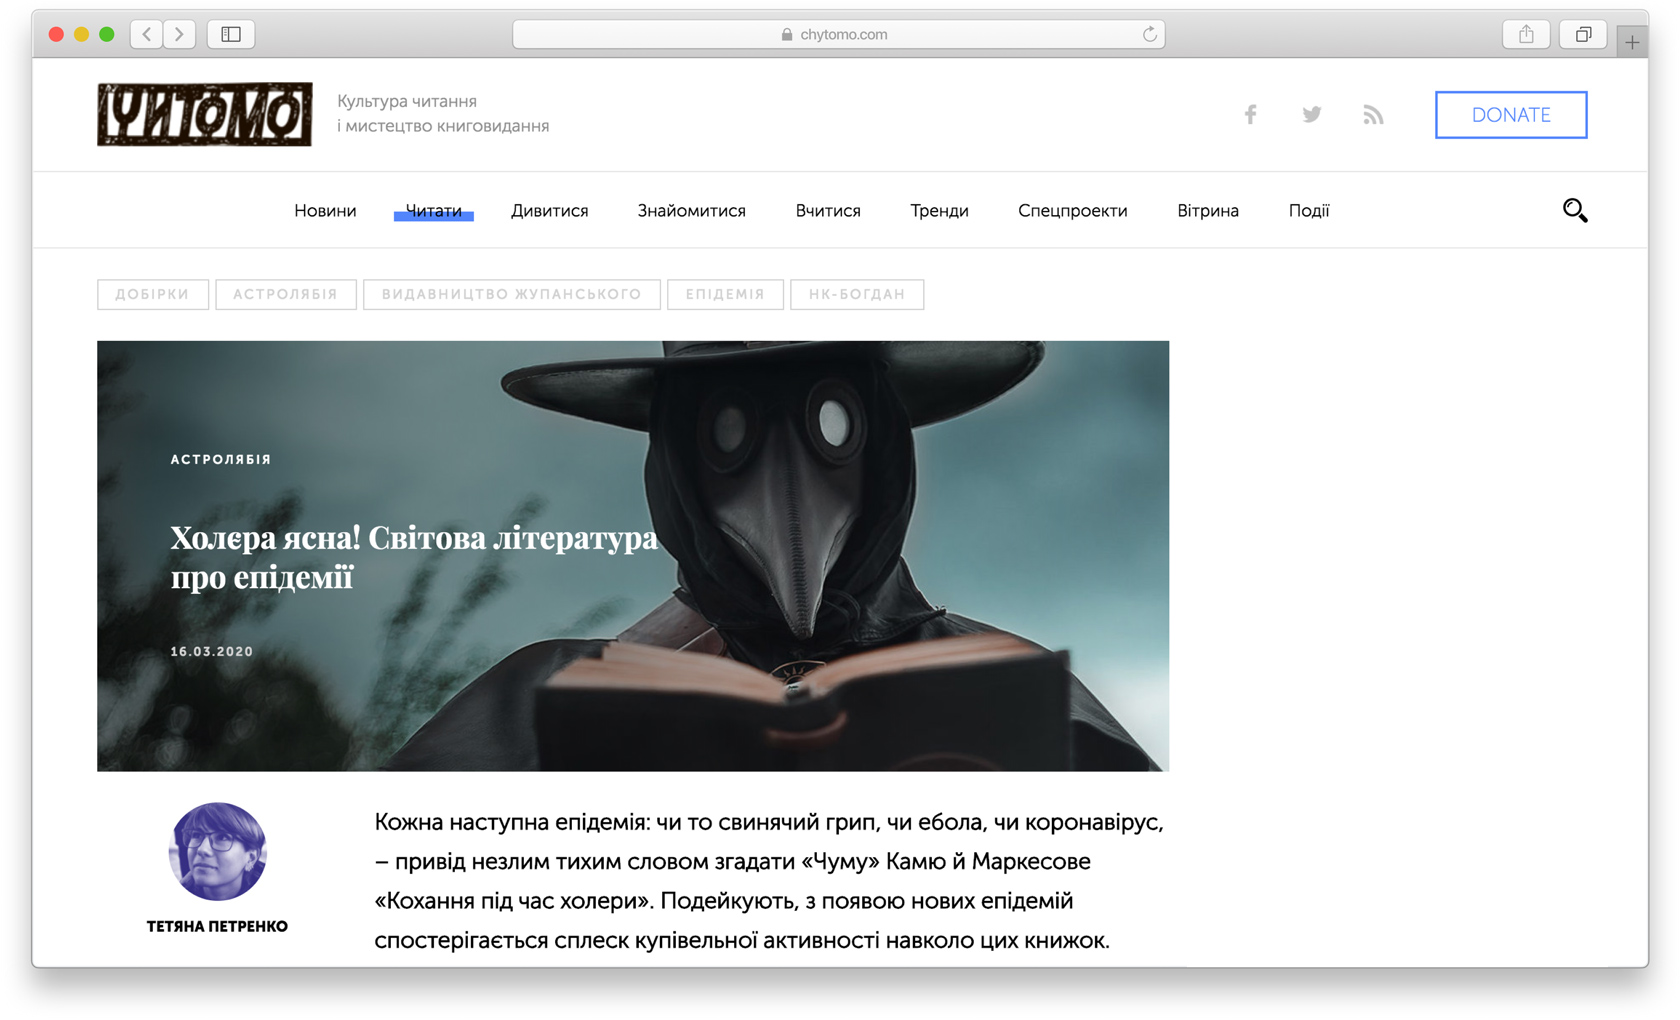The width and height of the screenshot is (1680, 1020).
Task: Toggle Safari sidebar icon
Action: pos(231,34)
